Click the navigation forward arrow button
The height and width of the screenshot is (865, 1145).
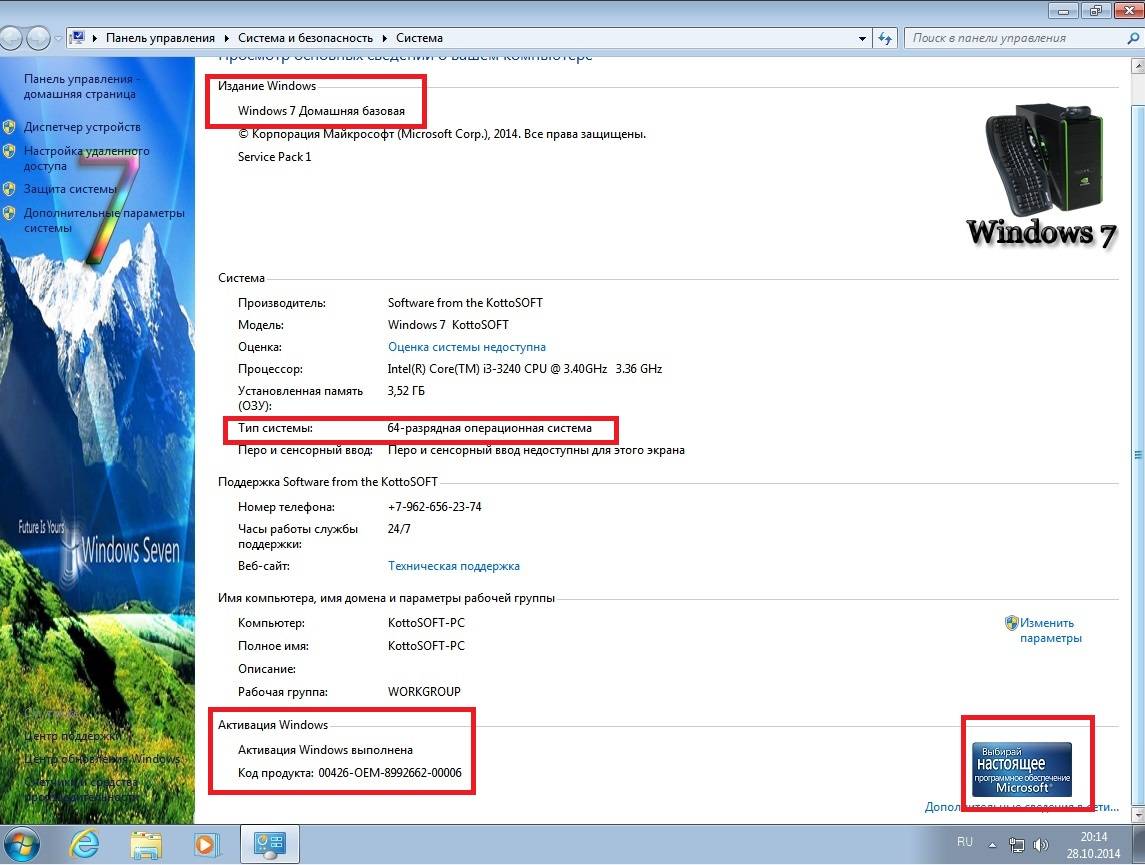point(38,37)
